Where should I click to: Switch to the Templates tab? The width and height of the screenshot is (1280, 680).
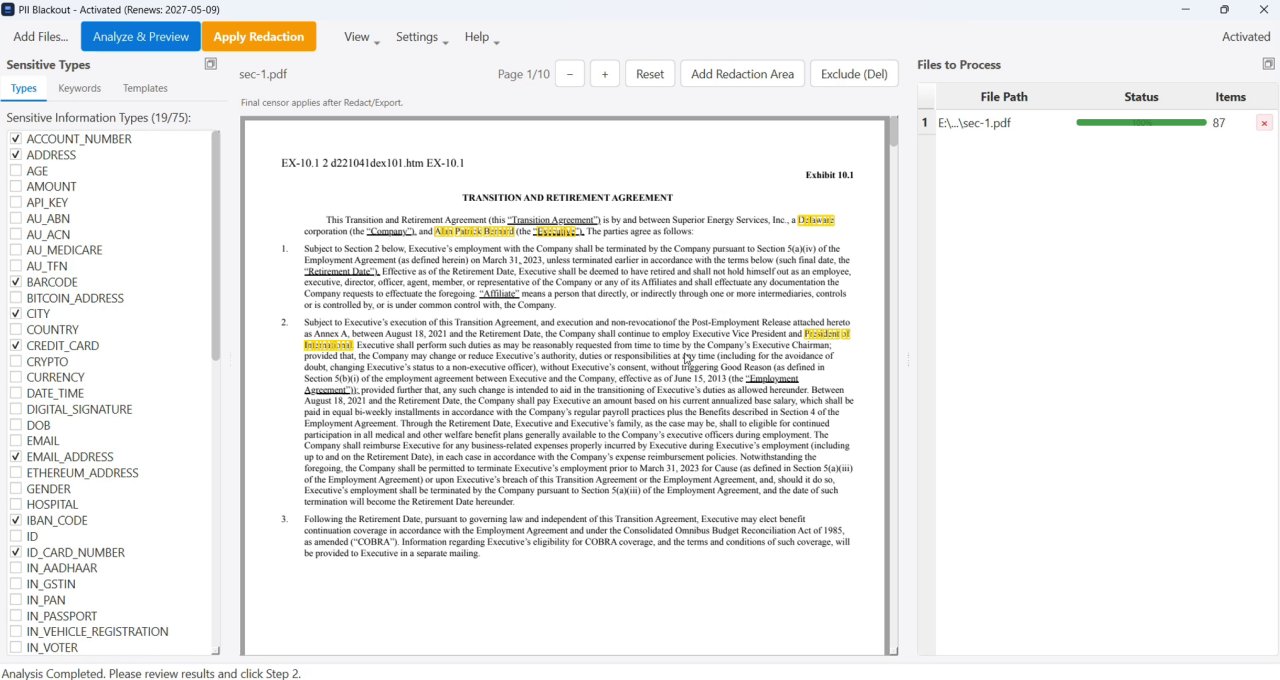click(x=145, y=88)
